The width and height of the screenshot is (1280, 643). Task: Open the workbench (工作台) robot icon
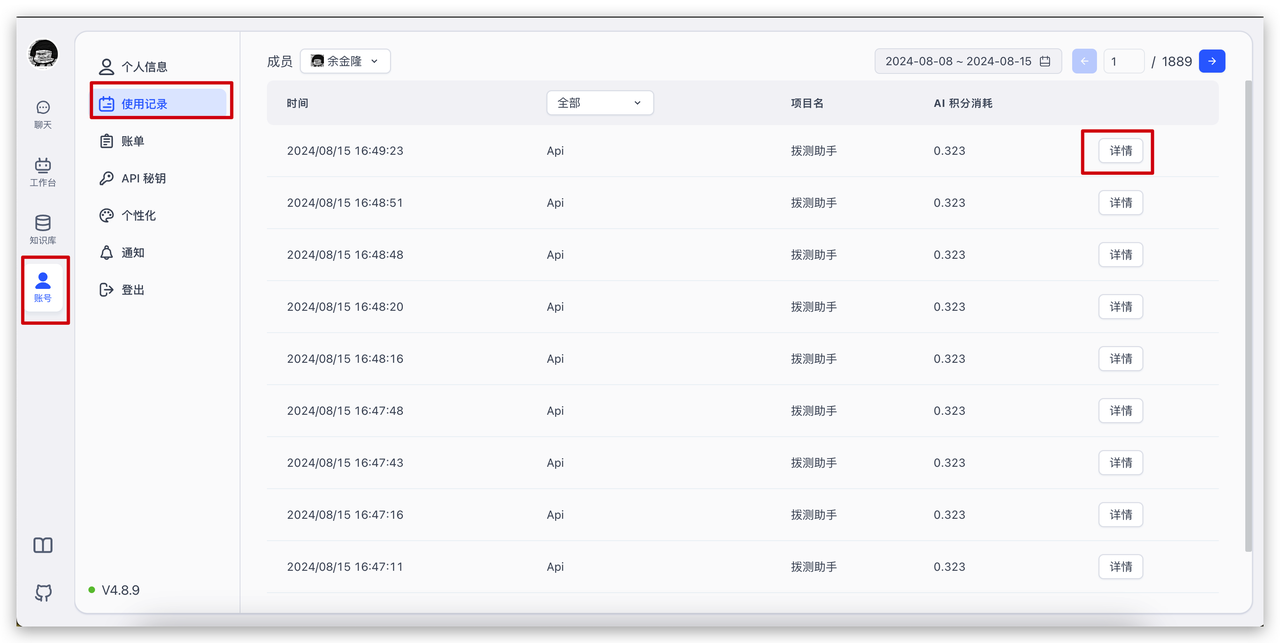42,172
